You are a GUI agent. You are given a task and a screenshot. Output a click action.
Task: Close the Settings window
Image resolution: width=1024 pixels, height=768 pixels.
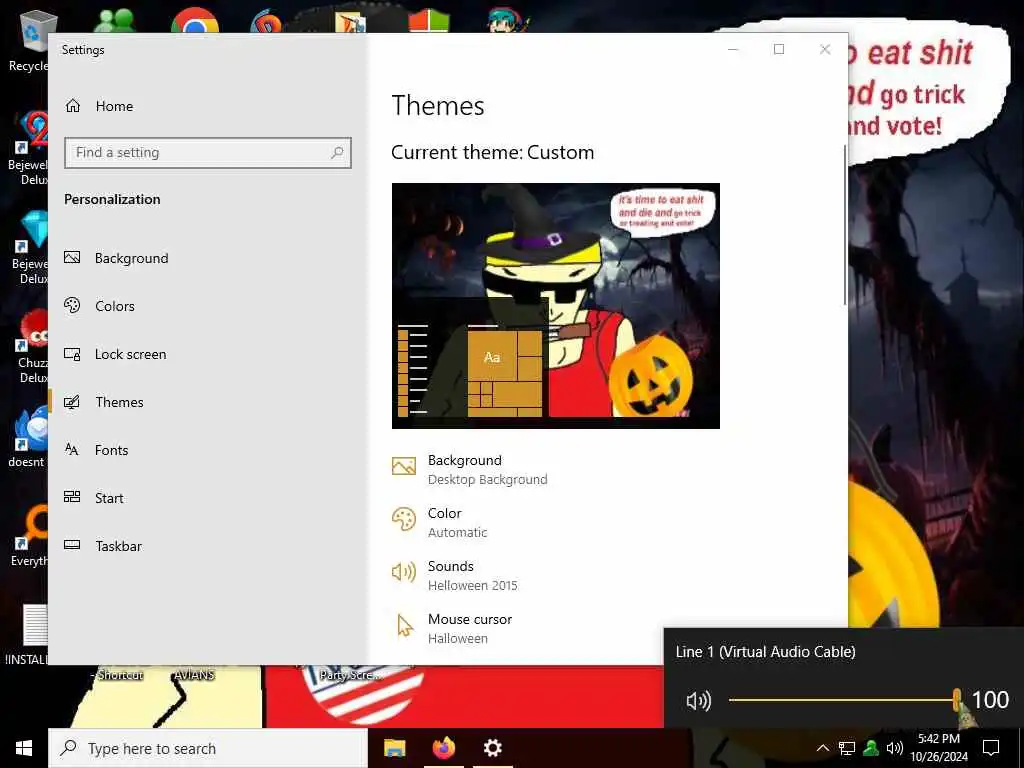click(x=825, y=50)
